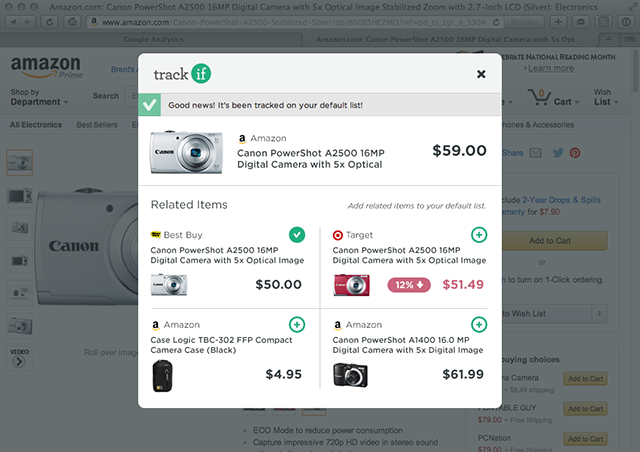Untrack the Best Buy Canon PowerShot item
The width and height of the screenshot is (640, 452).
pos(297,235)
